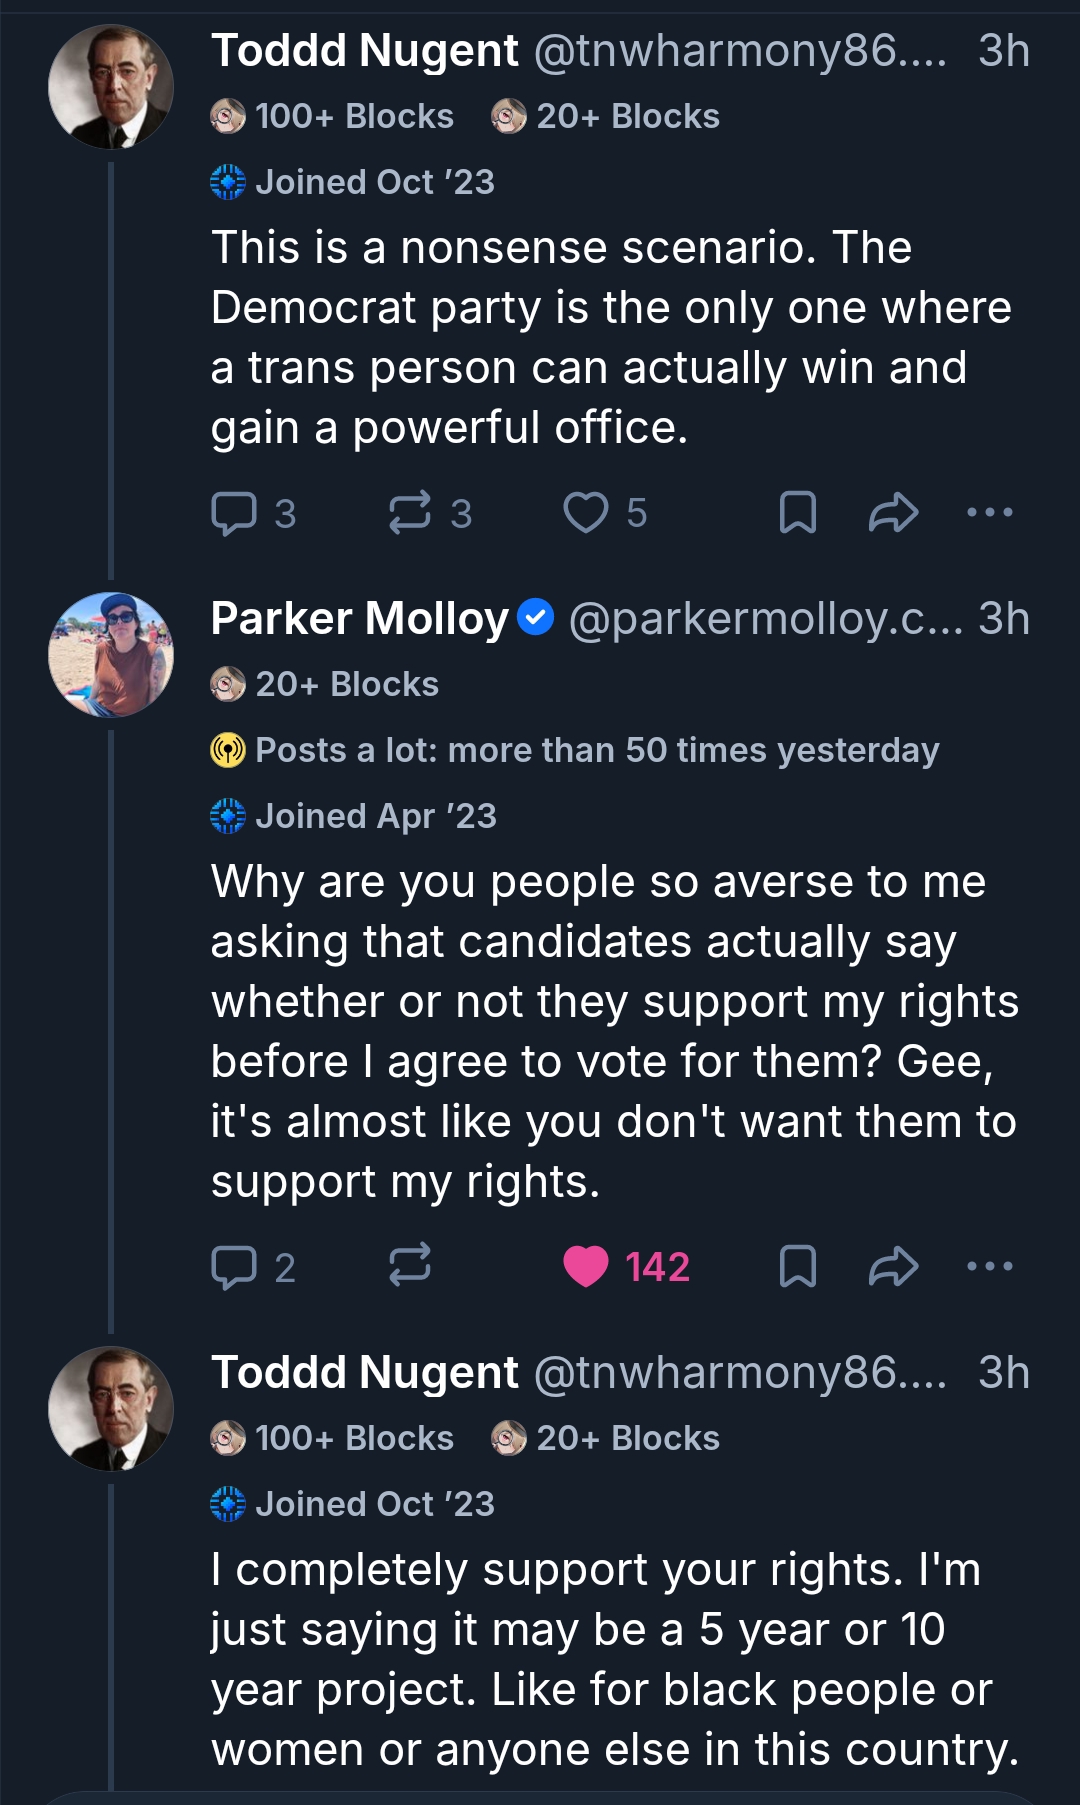Repost Parker Molloy's post

(x=410, y=1265)
